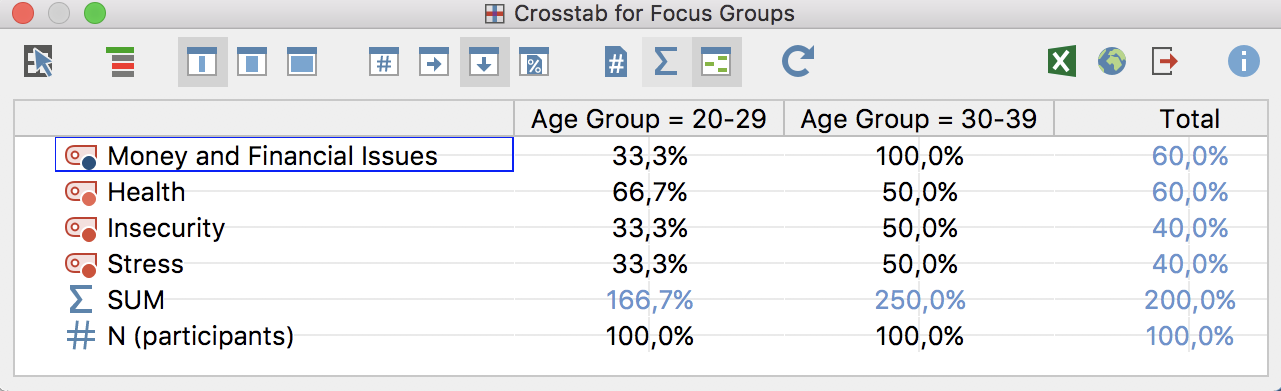
Task: Click the 60,0% Total cell for Money row
Action: (x=1190, y=156)
